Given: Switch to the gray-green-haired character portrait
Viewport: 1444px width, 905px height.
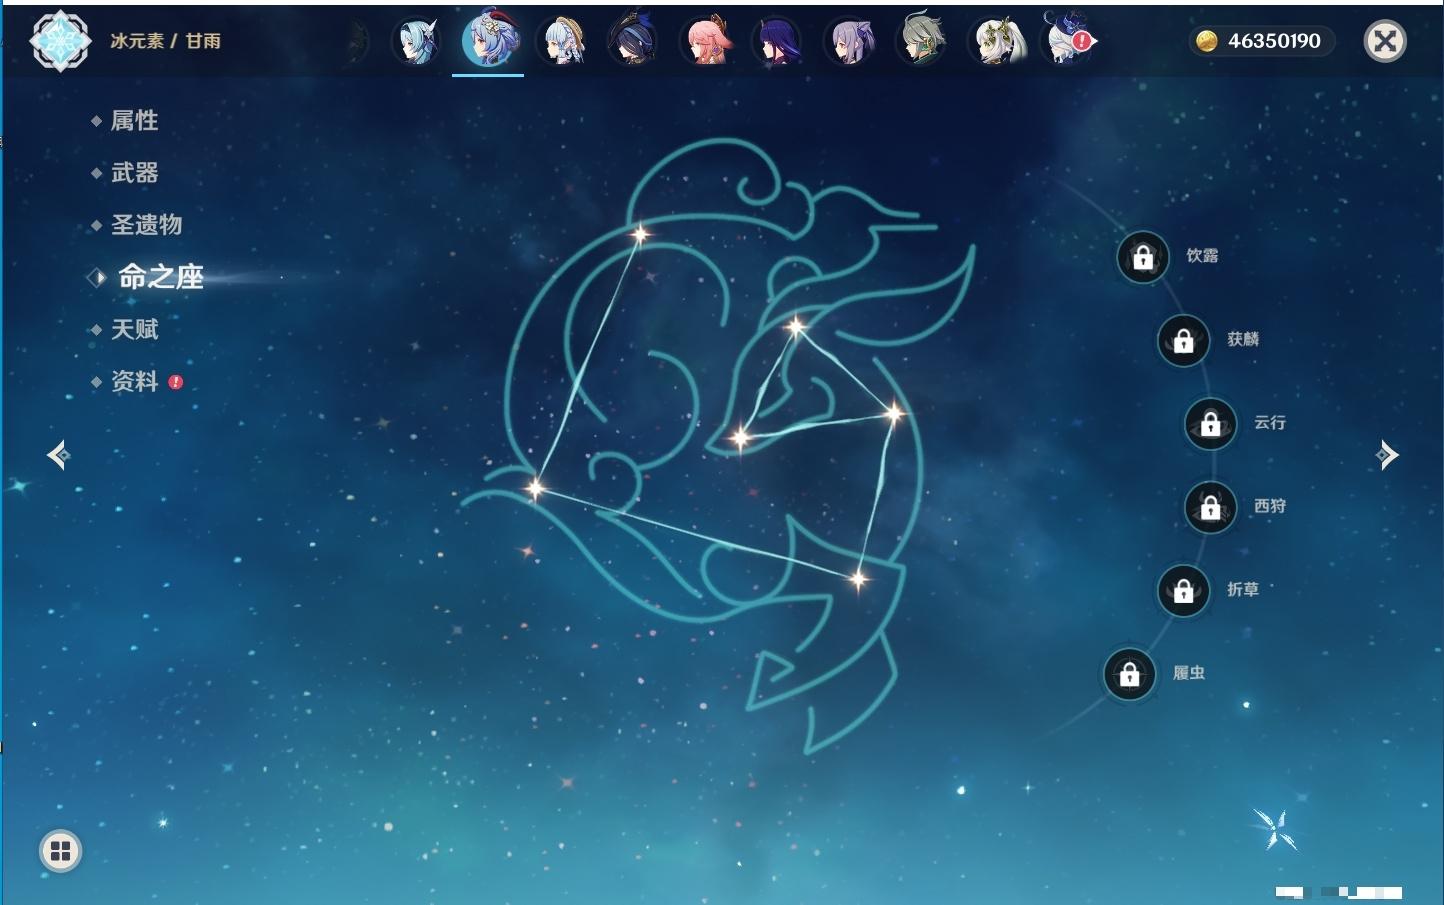Looking at the screenshot, I should pos(922,41).
